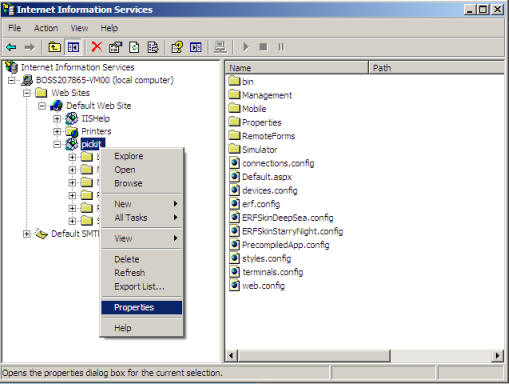Click the red Delete X toolbar icon
Image resolution: width=509 pixels, height=384 pixels.
[x=97, y=47]
